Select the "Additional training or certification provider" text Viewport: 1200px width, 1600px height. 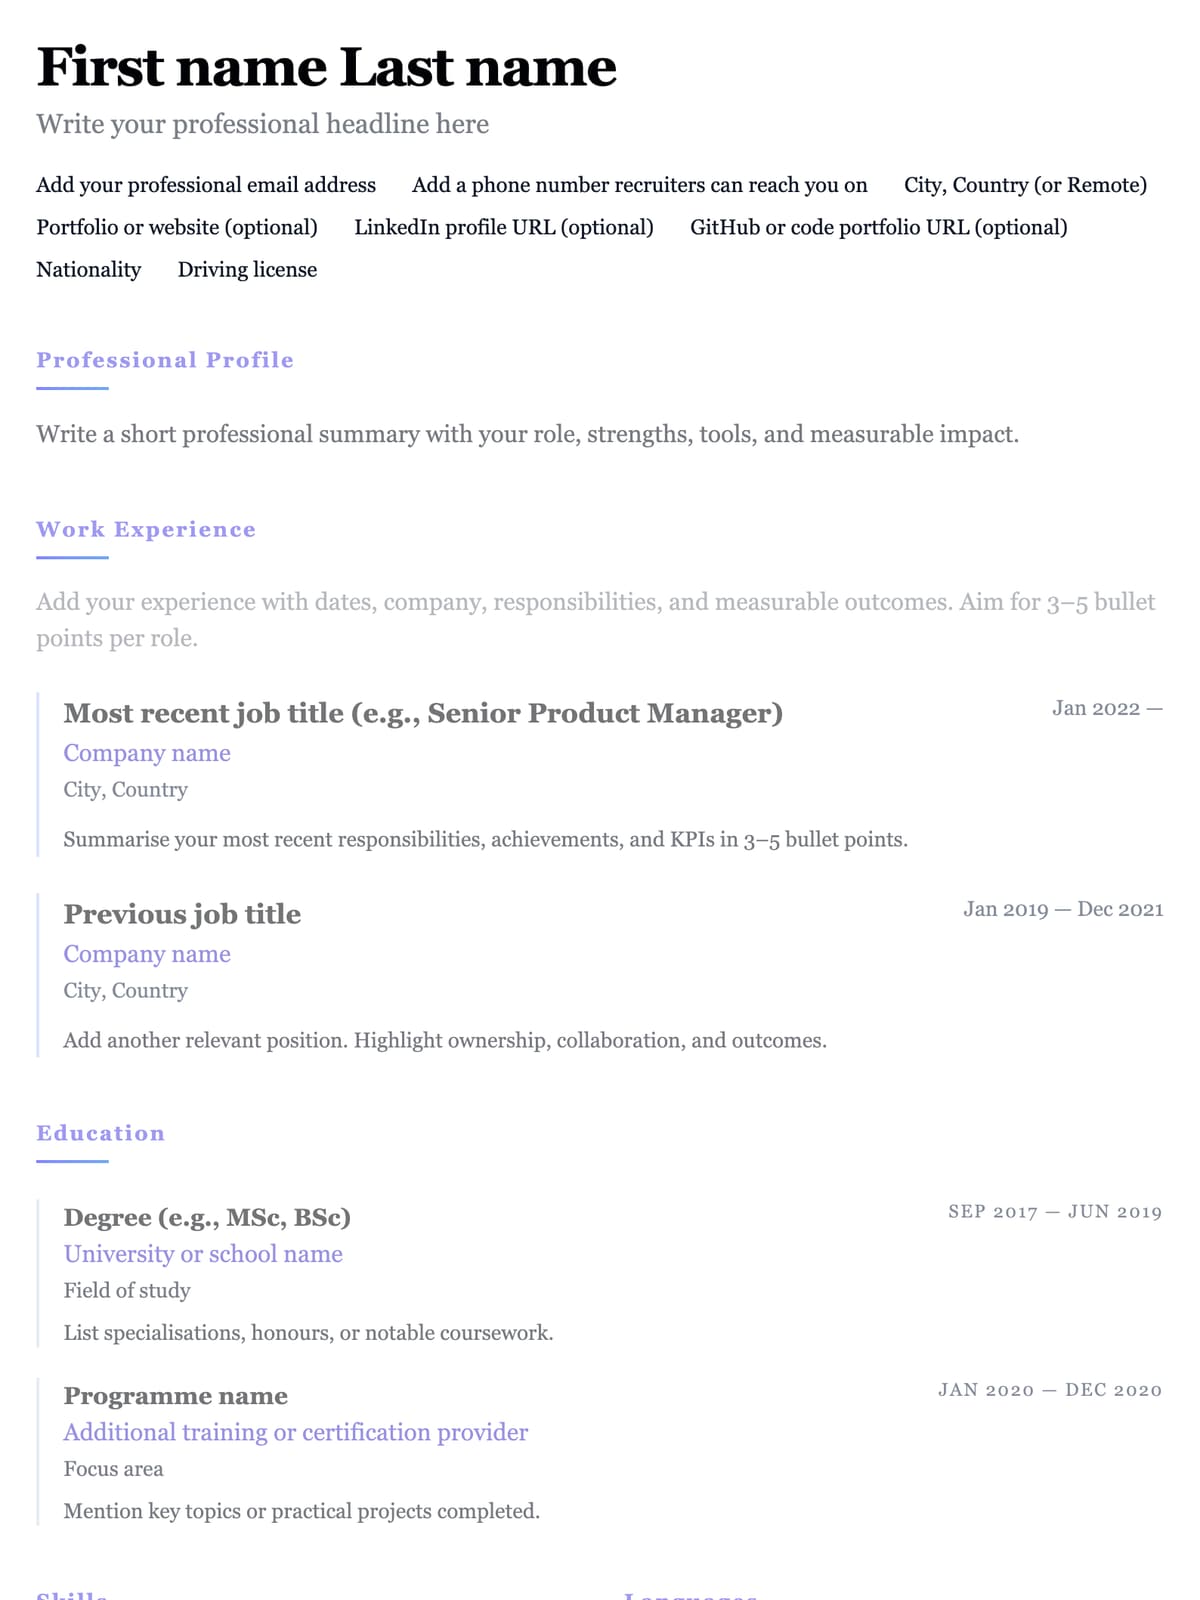[x=296, y=1432]
